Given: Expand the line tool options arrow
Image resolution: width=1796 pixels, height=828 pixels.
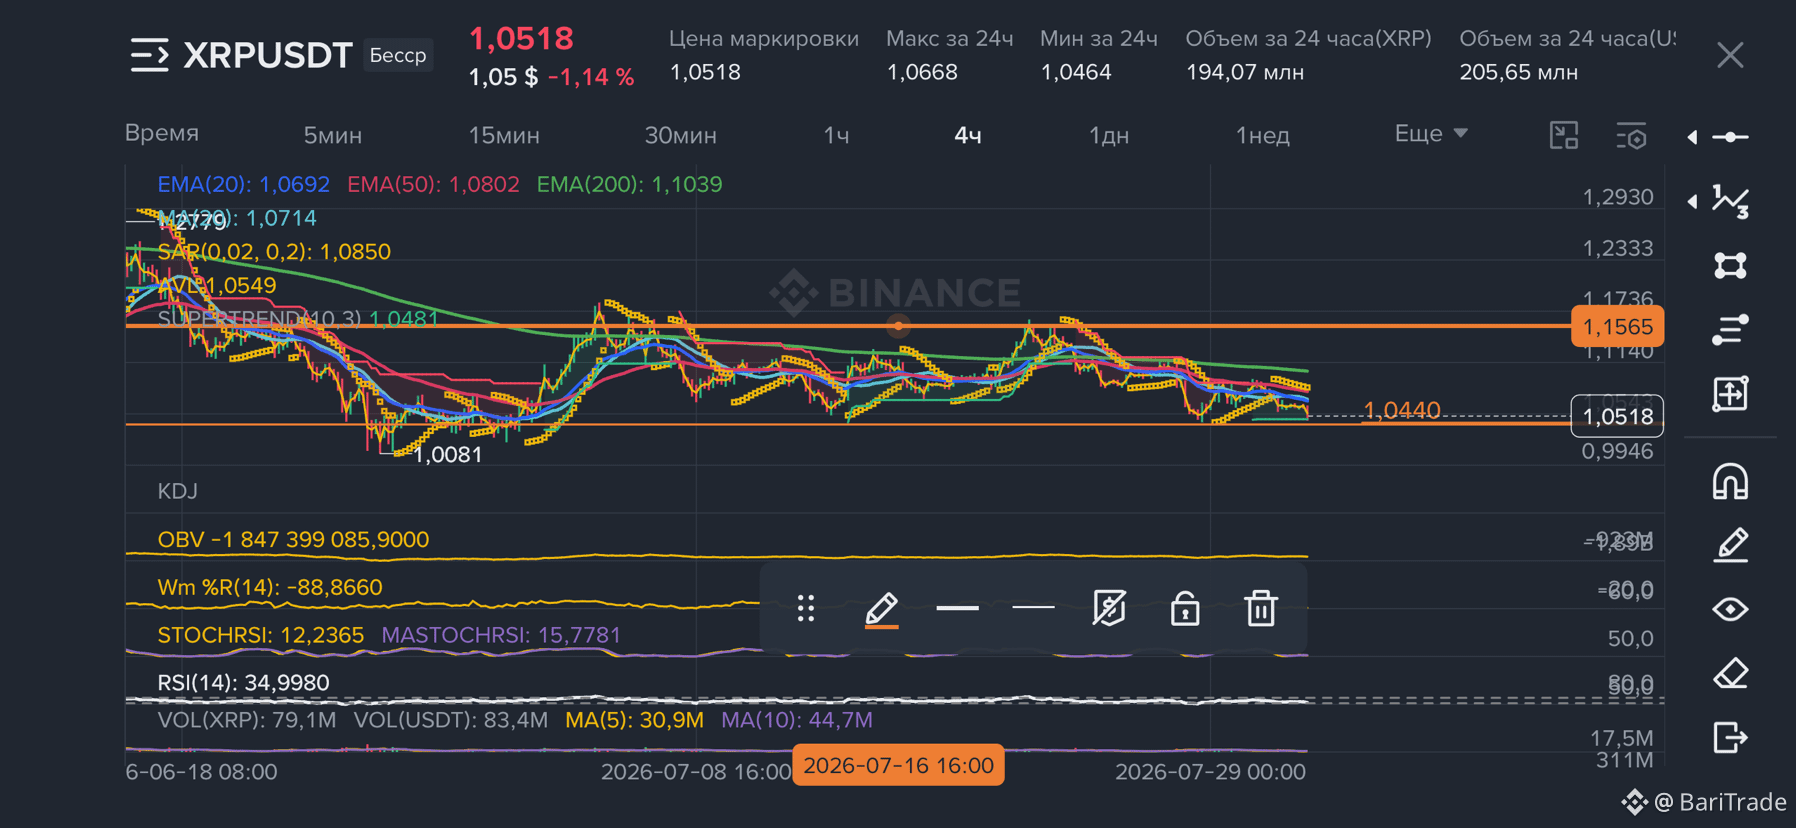Looking at the screenshot, I should (x=1692, y=137).
